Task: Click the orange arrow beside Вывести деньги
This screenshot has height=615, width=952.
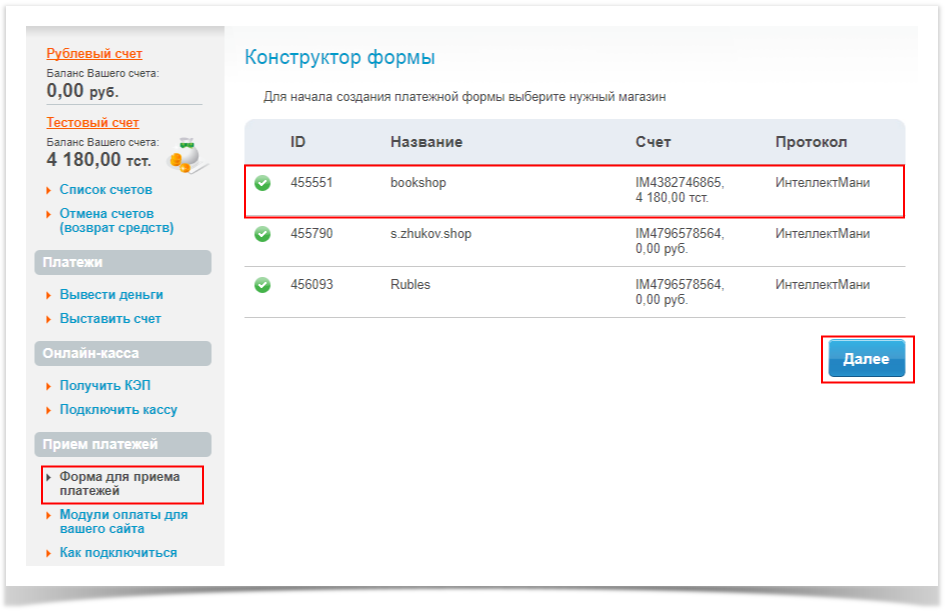Action: pos(49,296)
